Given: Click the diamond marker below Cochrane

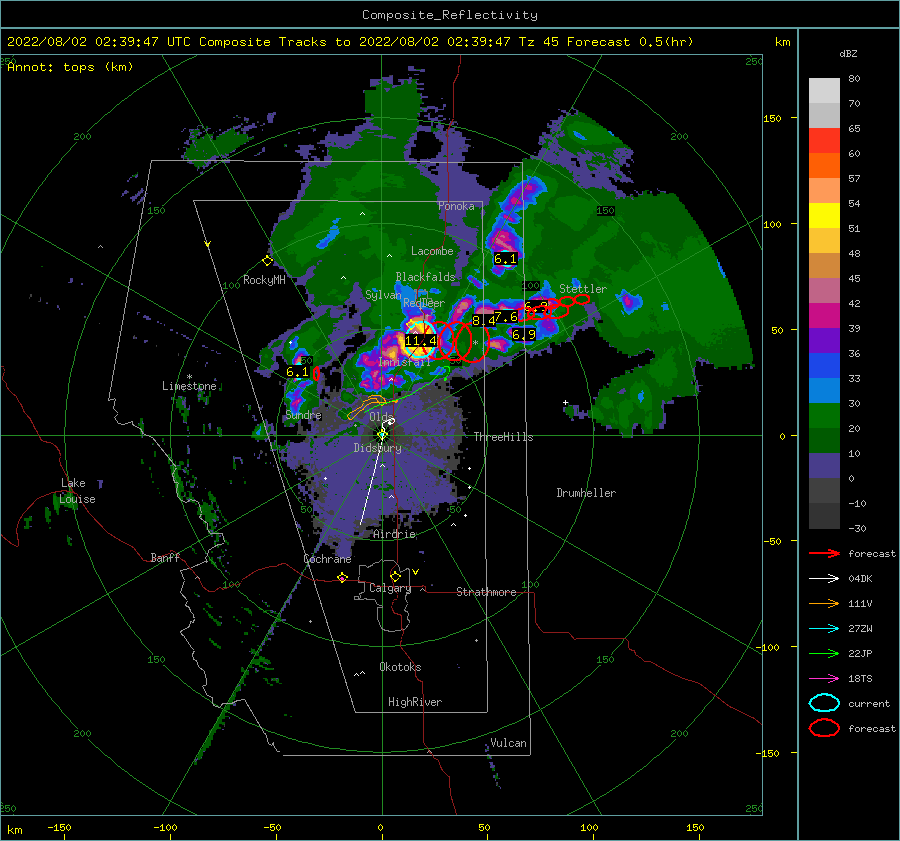Looking at the screenshot, I should (x=342, y=578).
